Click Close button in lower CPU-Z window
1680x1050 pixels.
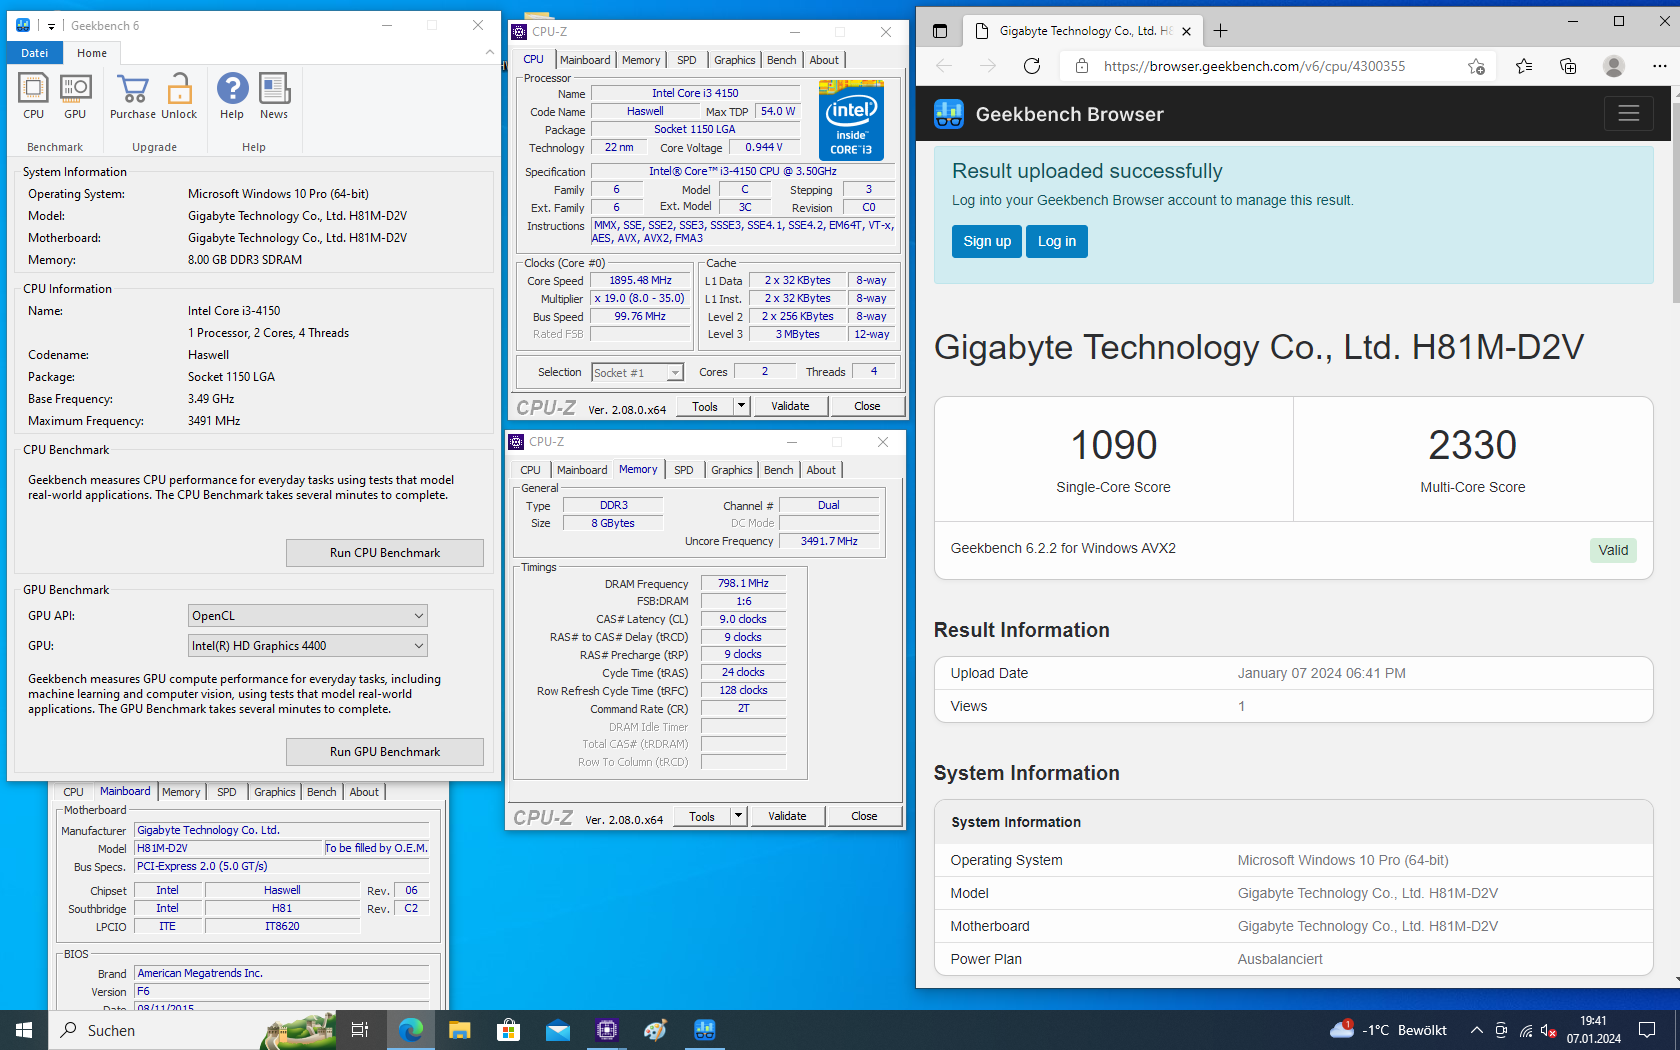[x=864, y=816]
